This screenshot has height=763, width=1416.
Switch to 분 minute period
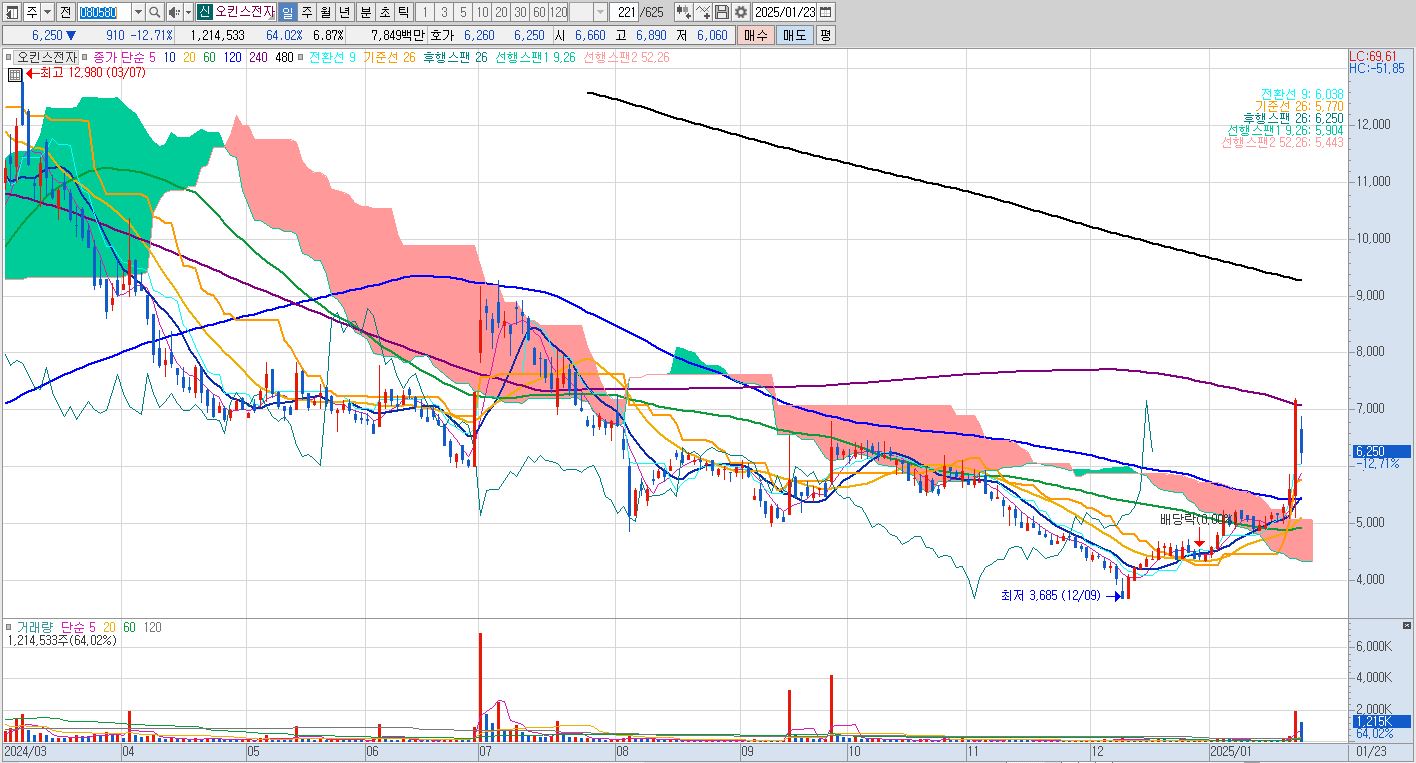tap(365, 12)
